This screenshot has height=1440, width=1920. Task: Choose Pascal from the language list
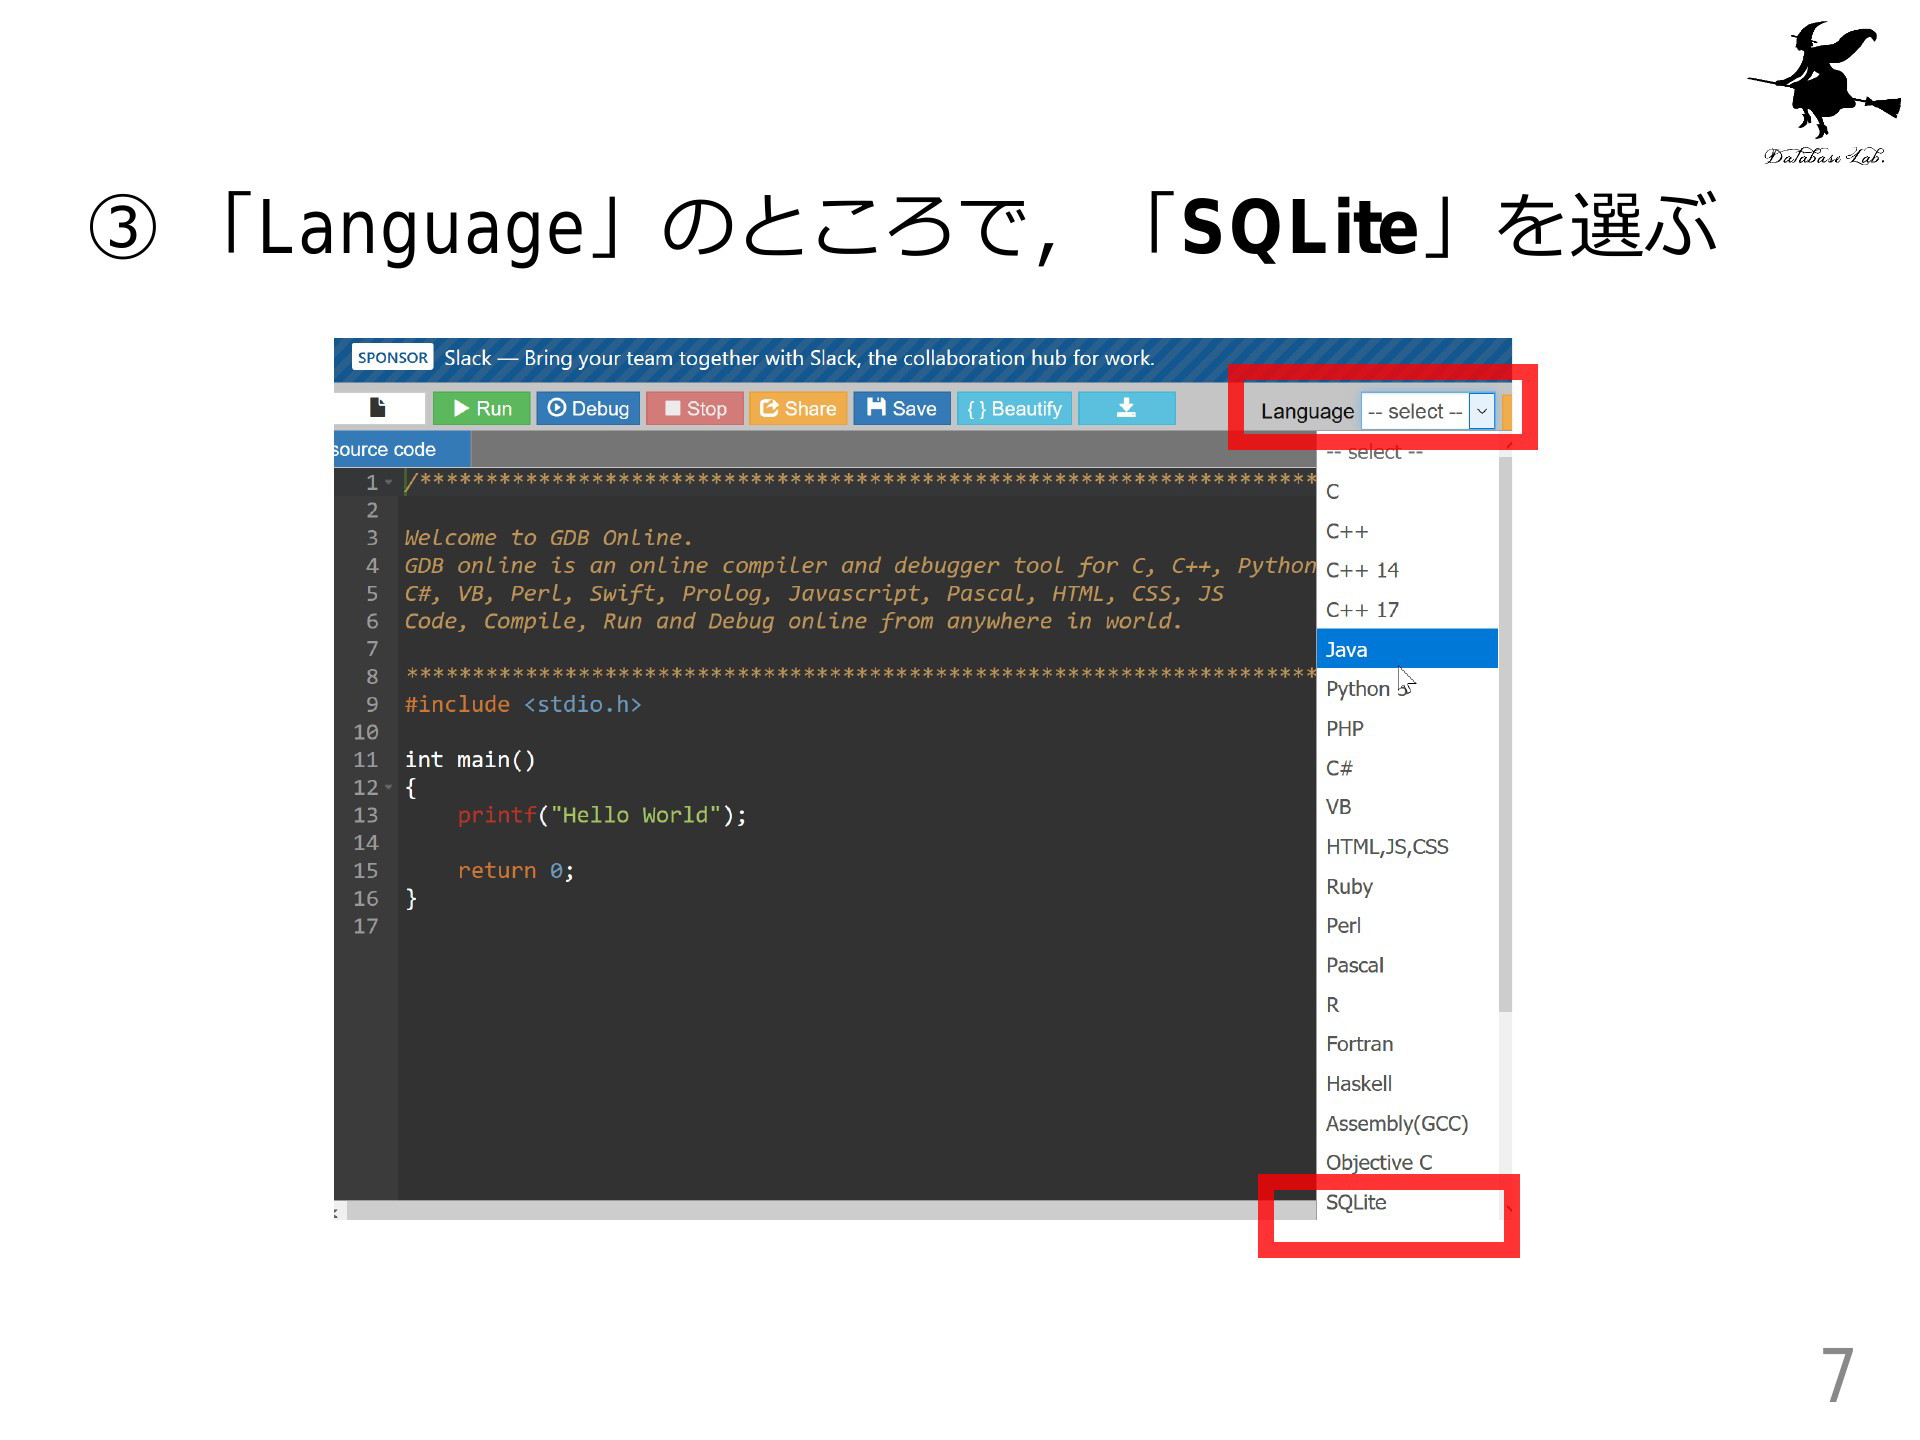tap(1407, 965)
